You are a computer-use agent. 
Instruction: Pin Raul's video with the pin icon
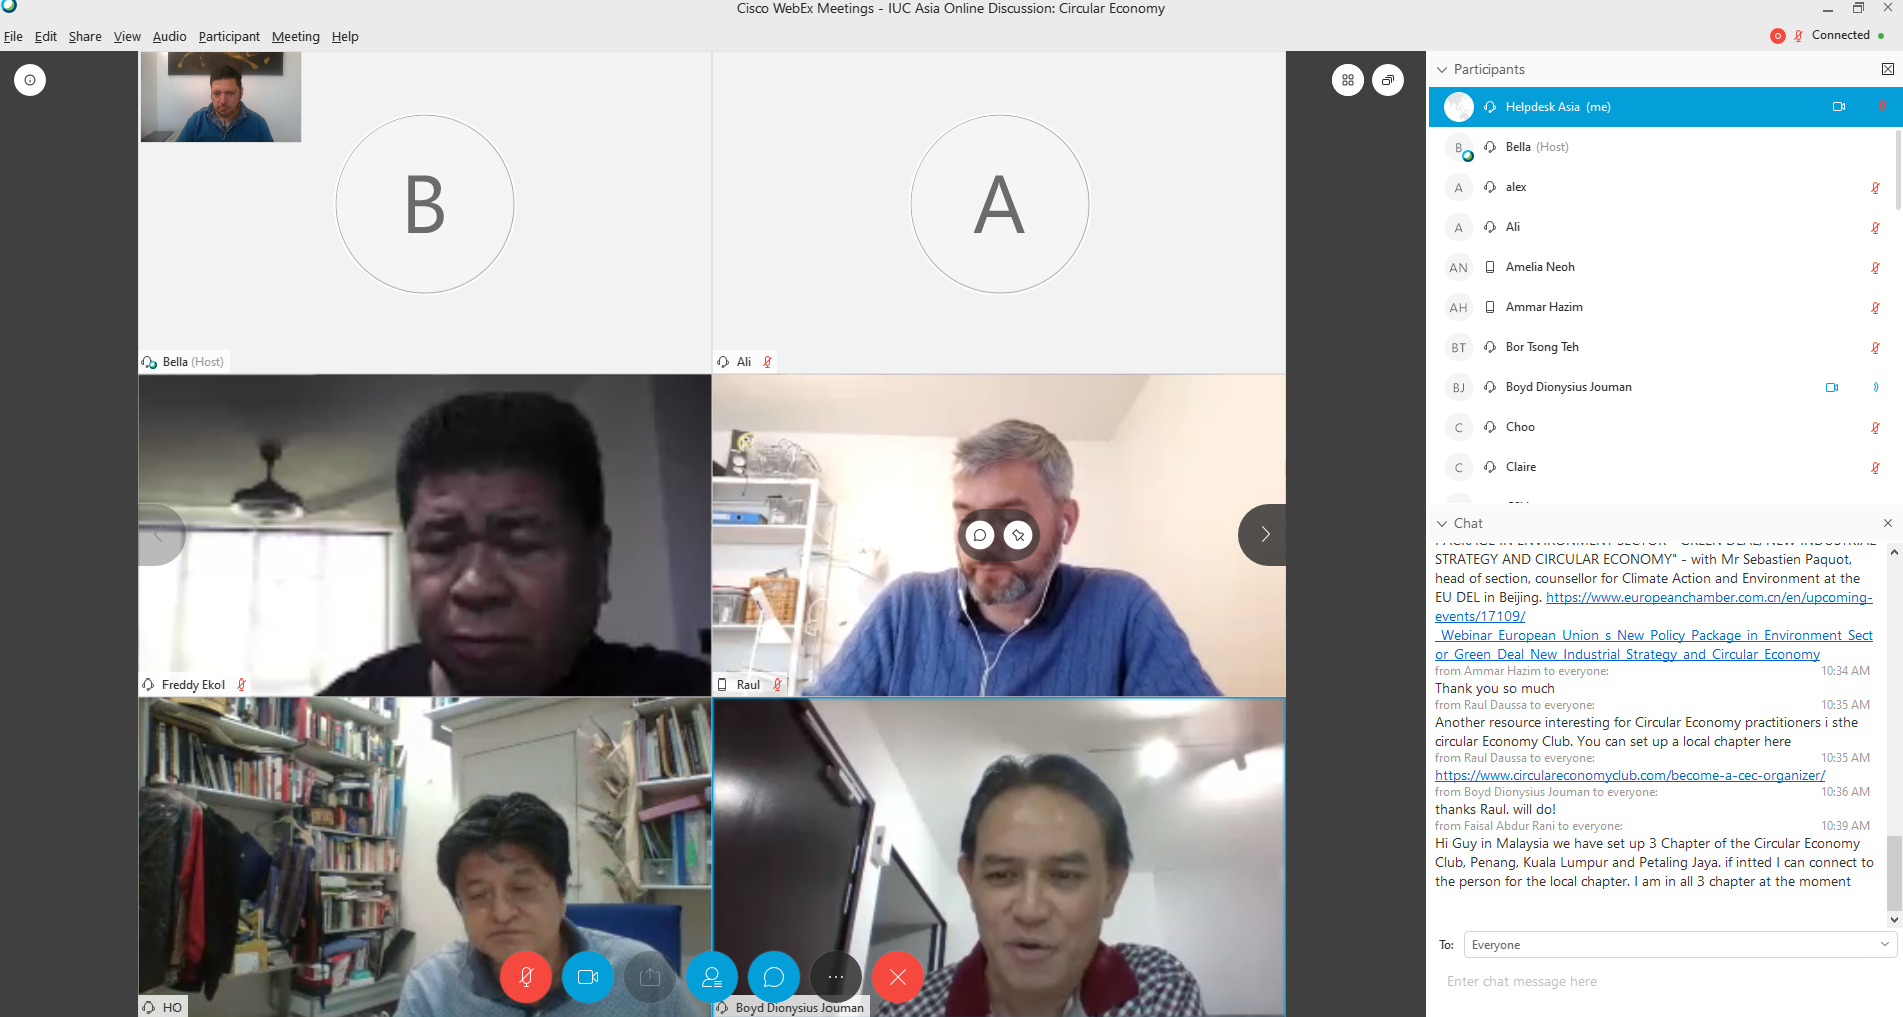[1018, 535]
